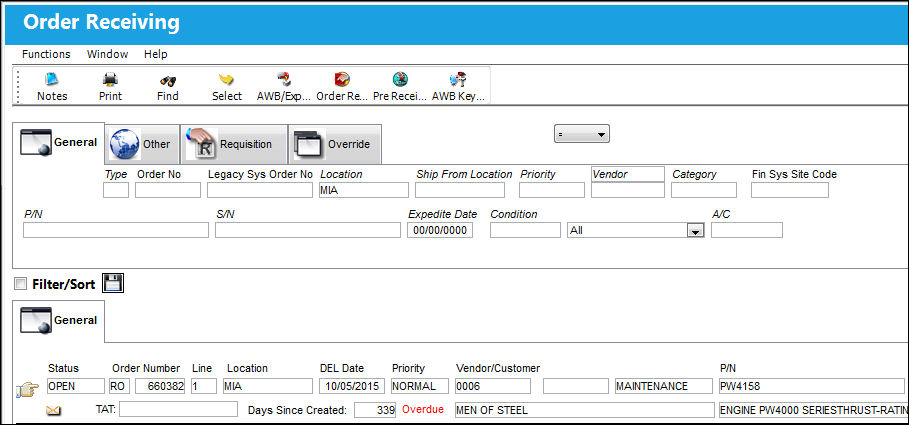
Task: Click the S/N search input field
Action: coord(308,230)
